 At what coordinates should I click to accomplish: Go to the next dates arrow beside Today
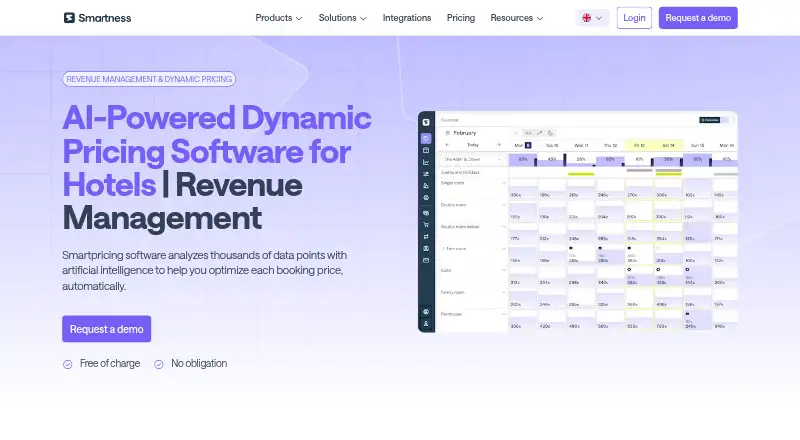click(x=498, y=145)
